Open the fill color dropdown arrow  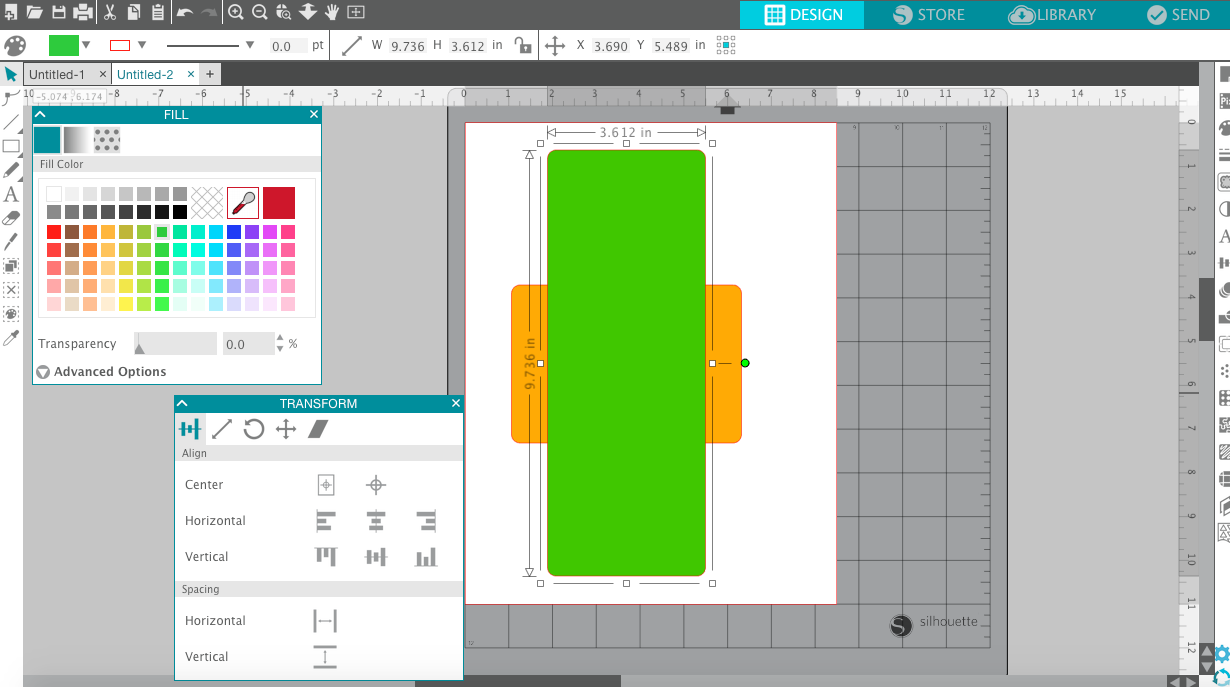tap(86, 45)
